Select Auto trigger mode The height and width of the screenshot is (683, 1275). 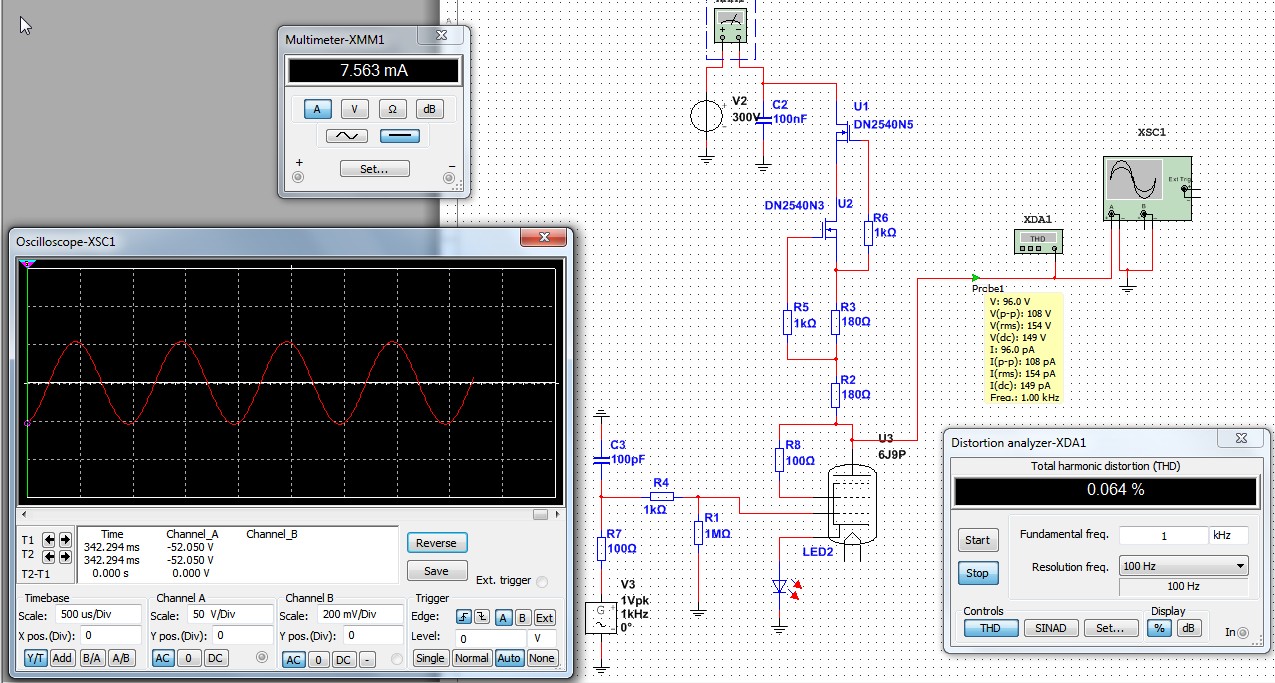509,658
